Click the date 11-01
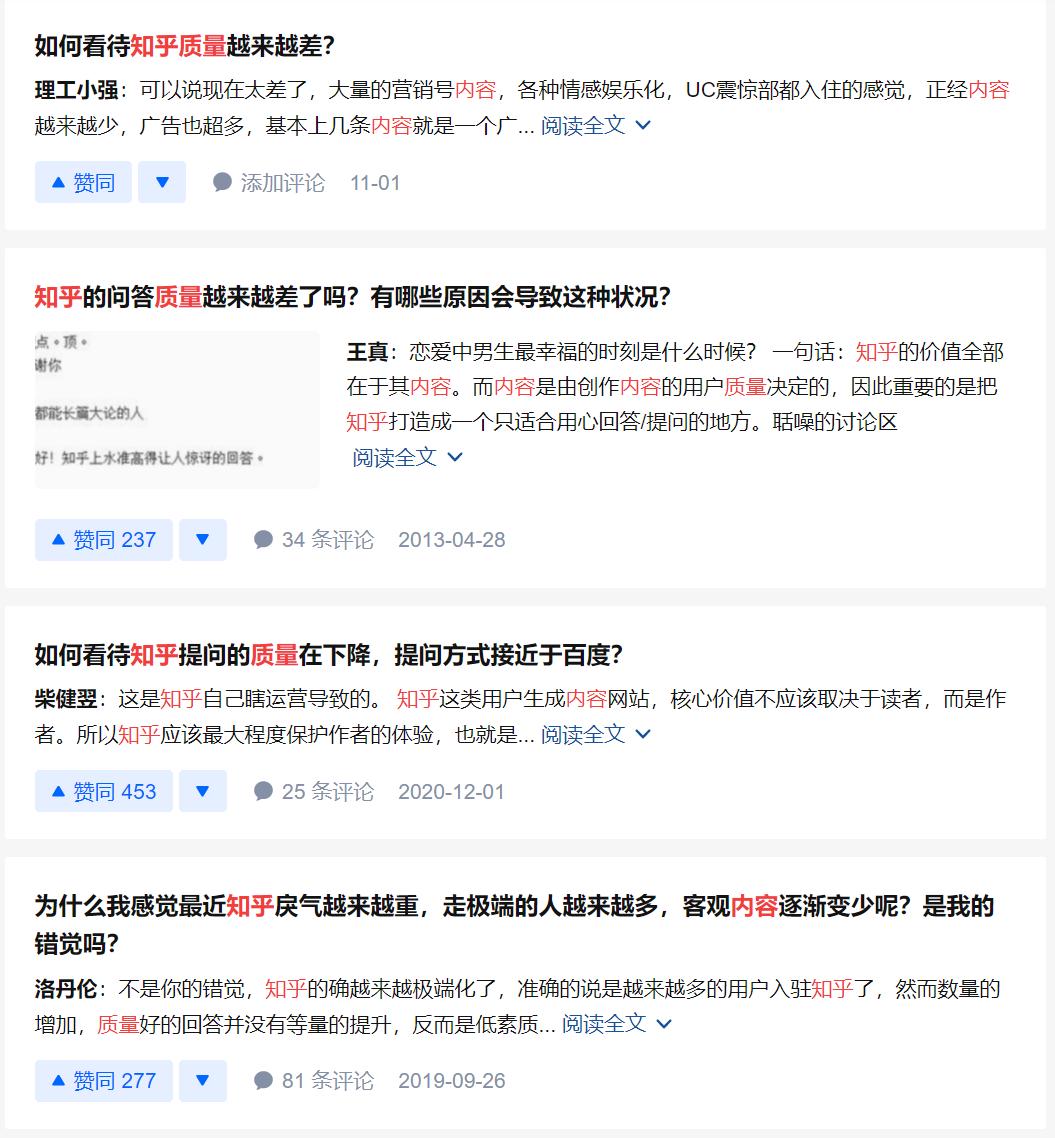The height and width of the screenshot is (1138, 1055). 375,182
